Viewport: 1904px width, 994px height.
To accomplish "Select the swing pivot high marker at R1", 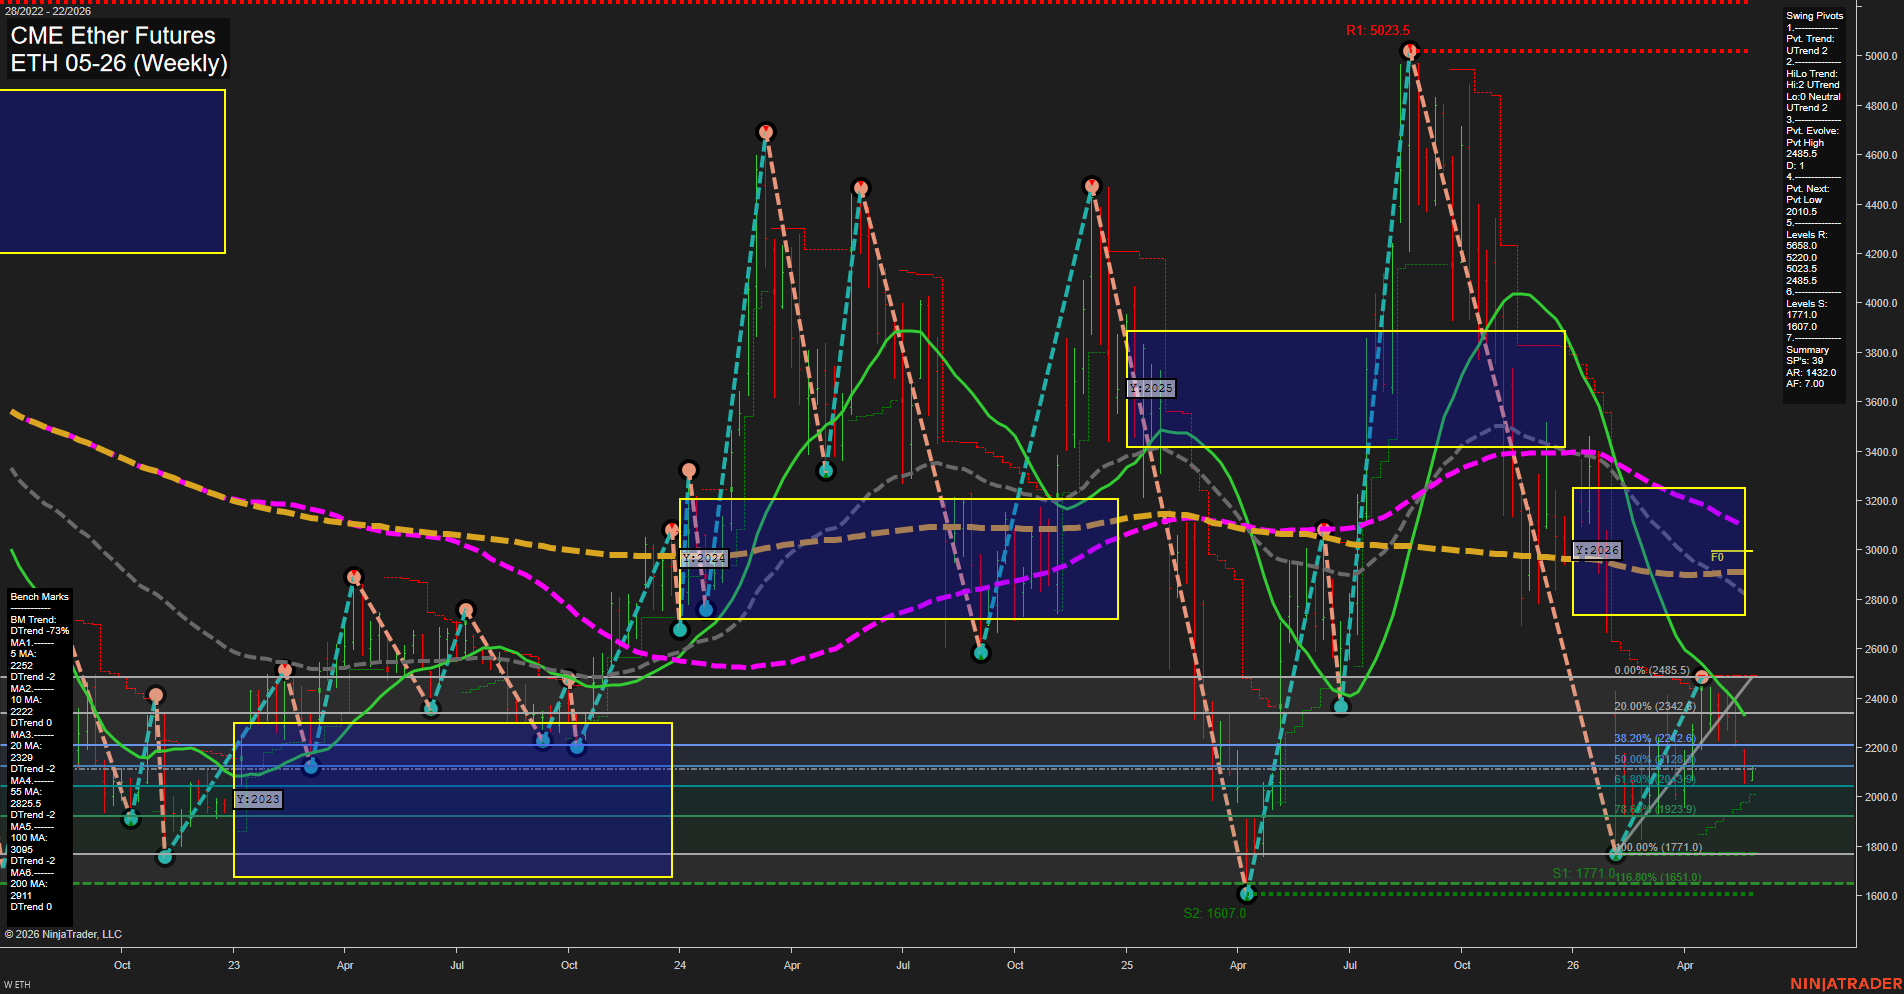I will [1410, 51].
